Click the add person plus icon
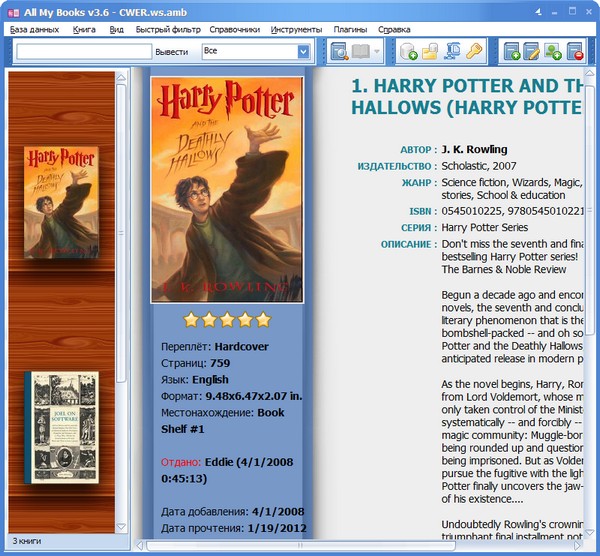The height and width of the screenshot is (556, 600). [553, 51]
